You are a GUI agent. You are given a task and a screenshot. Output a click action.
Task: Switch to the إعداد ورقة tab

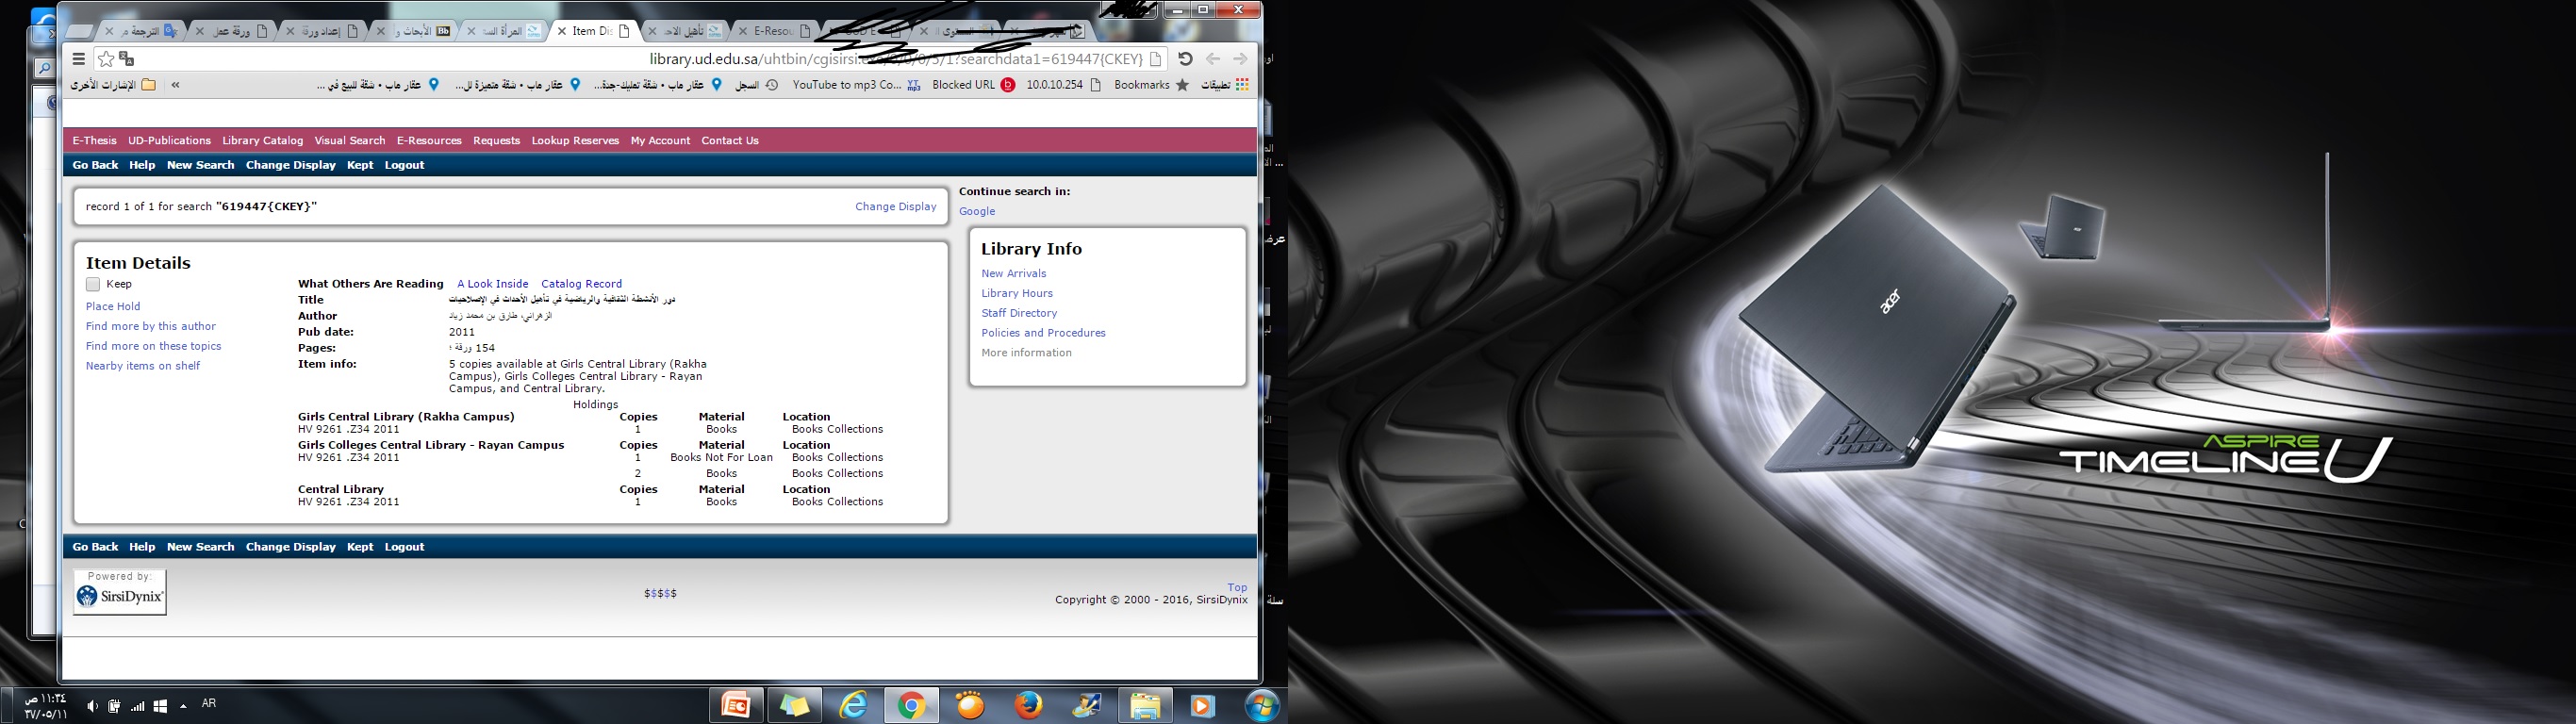tap(322, 31)
